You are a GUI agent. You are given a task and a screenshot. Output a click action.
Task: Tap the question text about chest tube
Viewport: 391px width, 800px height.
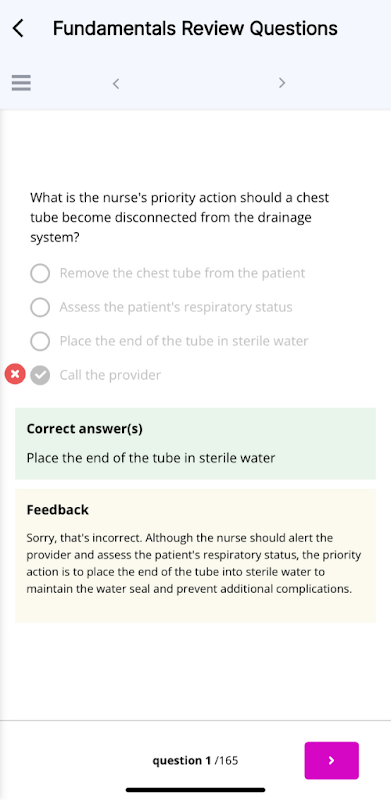coord(180,218)
